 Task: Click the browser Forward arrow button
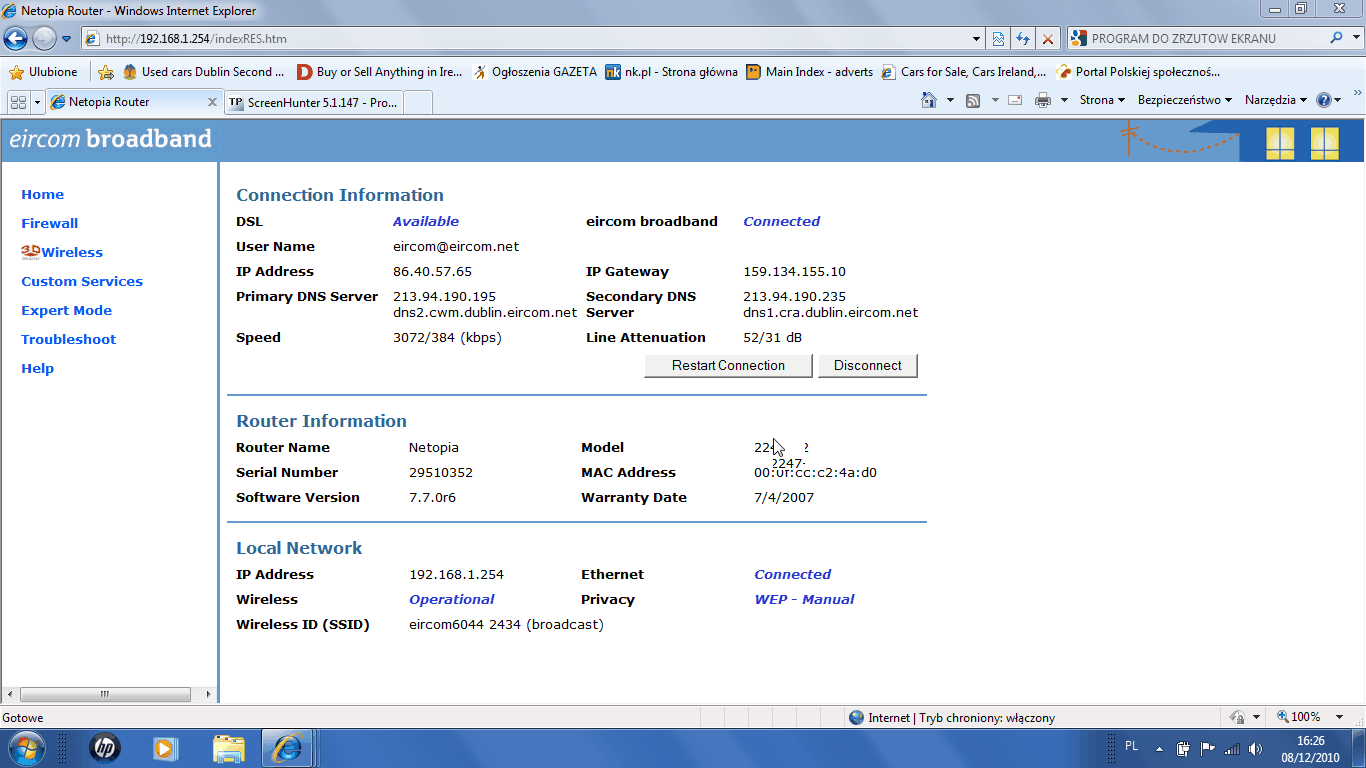[x=44, y=39]
